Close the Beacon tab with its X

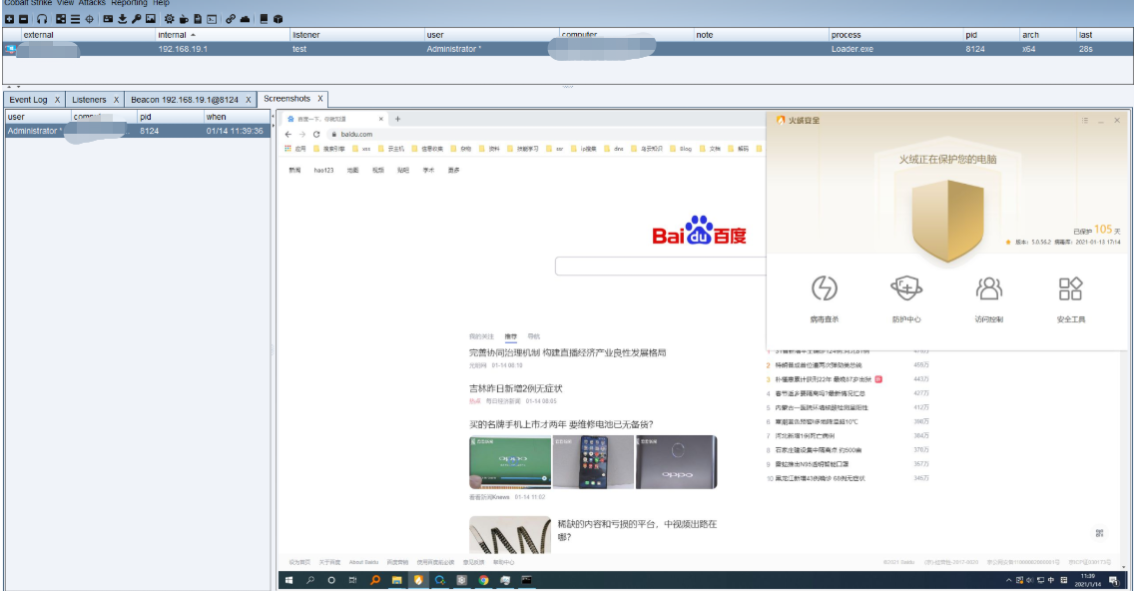coord(248,100)
